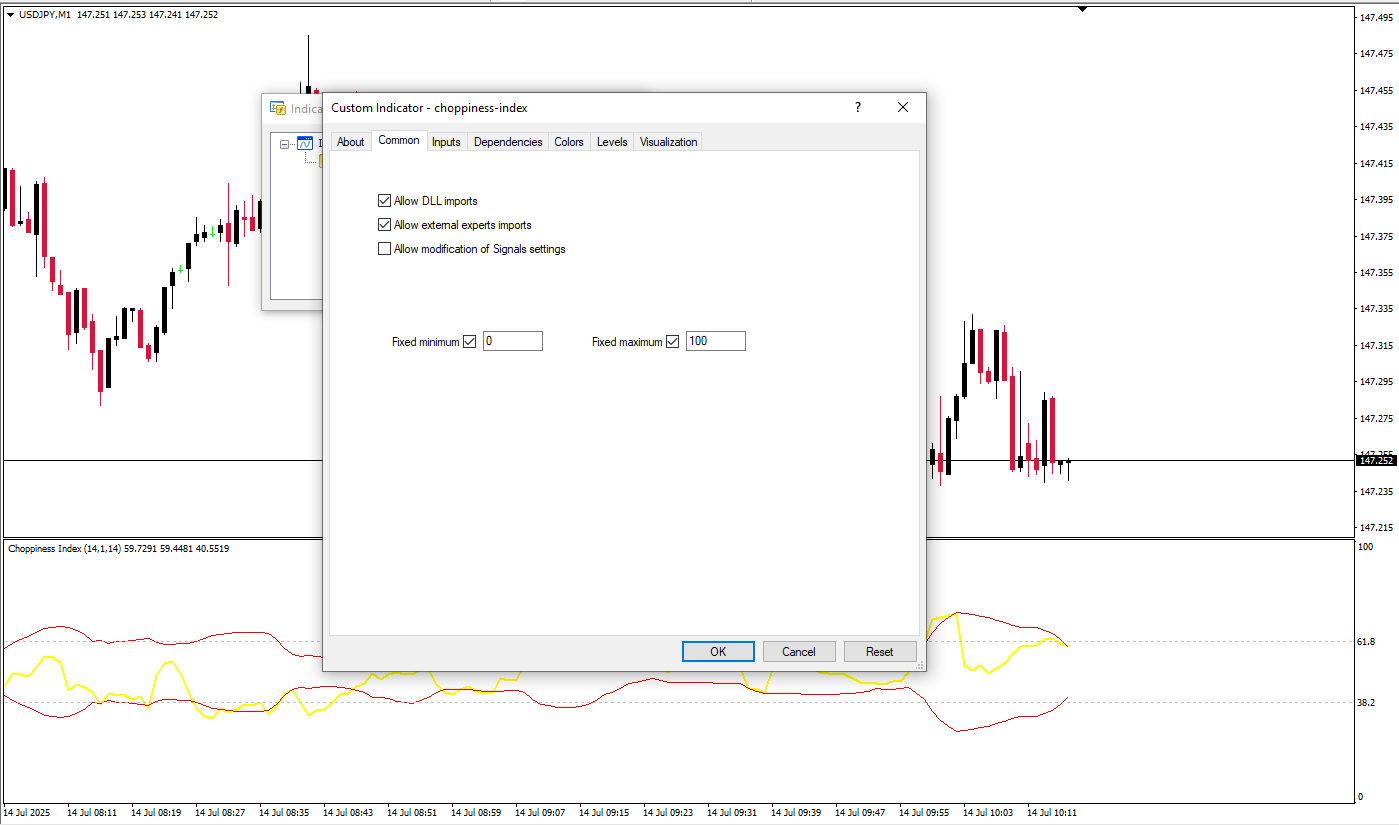The height and width of the screenshot is (825, 1399).
Task: Open the Colors tab
Action: click(x=569, y=142)
